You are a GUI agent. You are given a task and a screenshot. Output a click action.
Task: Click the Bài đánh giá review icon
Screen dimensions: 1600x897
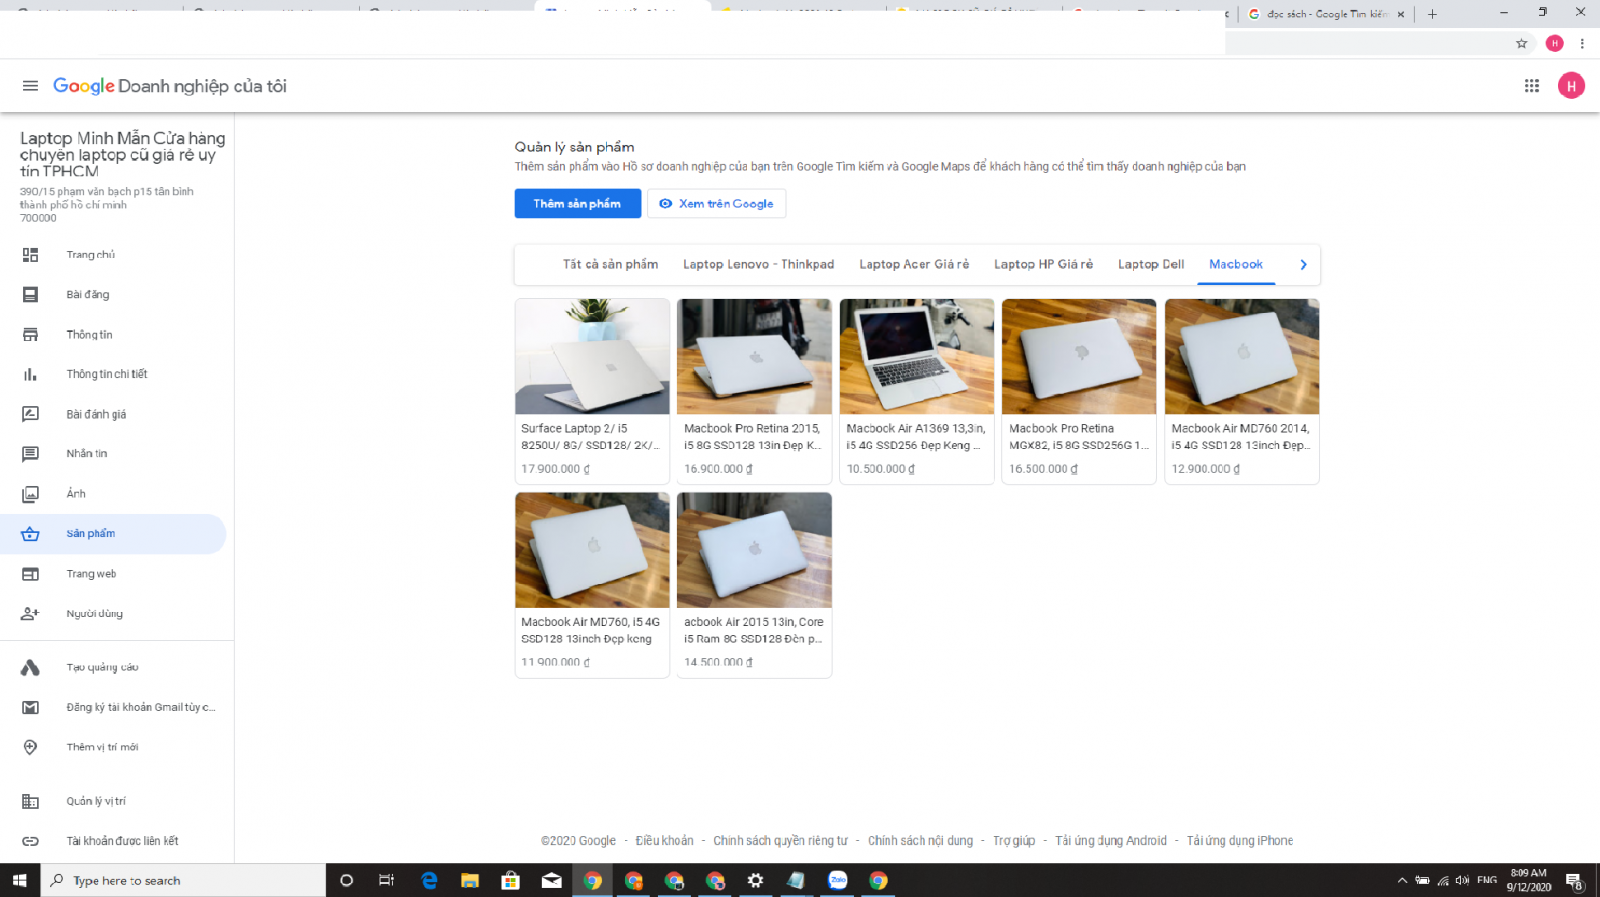pyautogui.click(x=30, y=414)
